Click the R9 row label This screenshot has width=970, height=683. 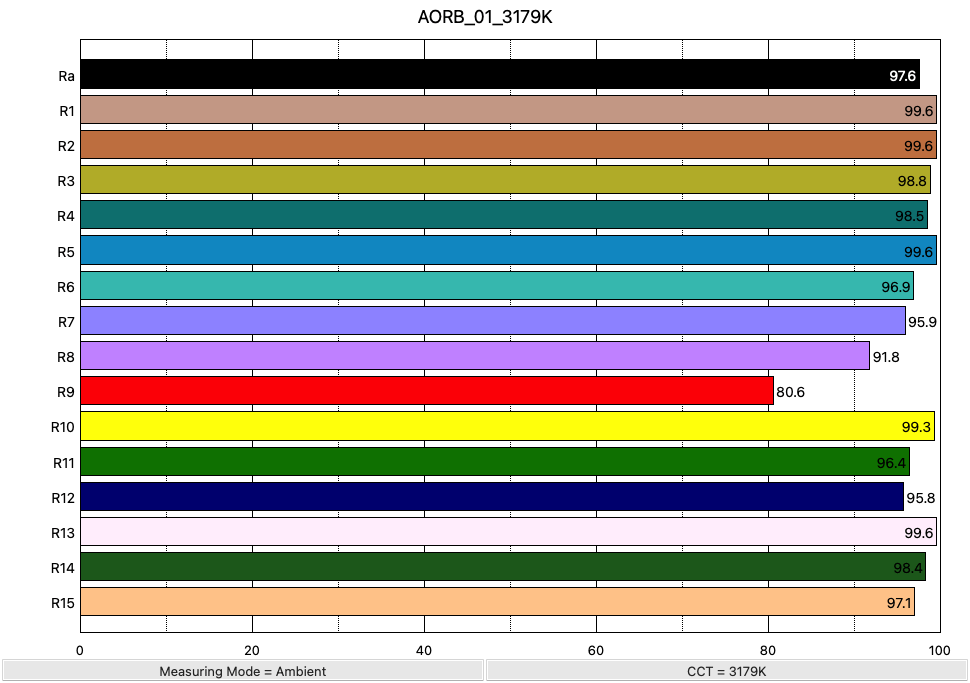66,392
